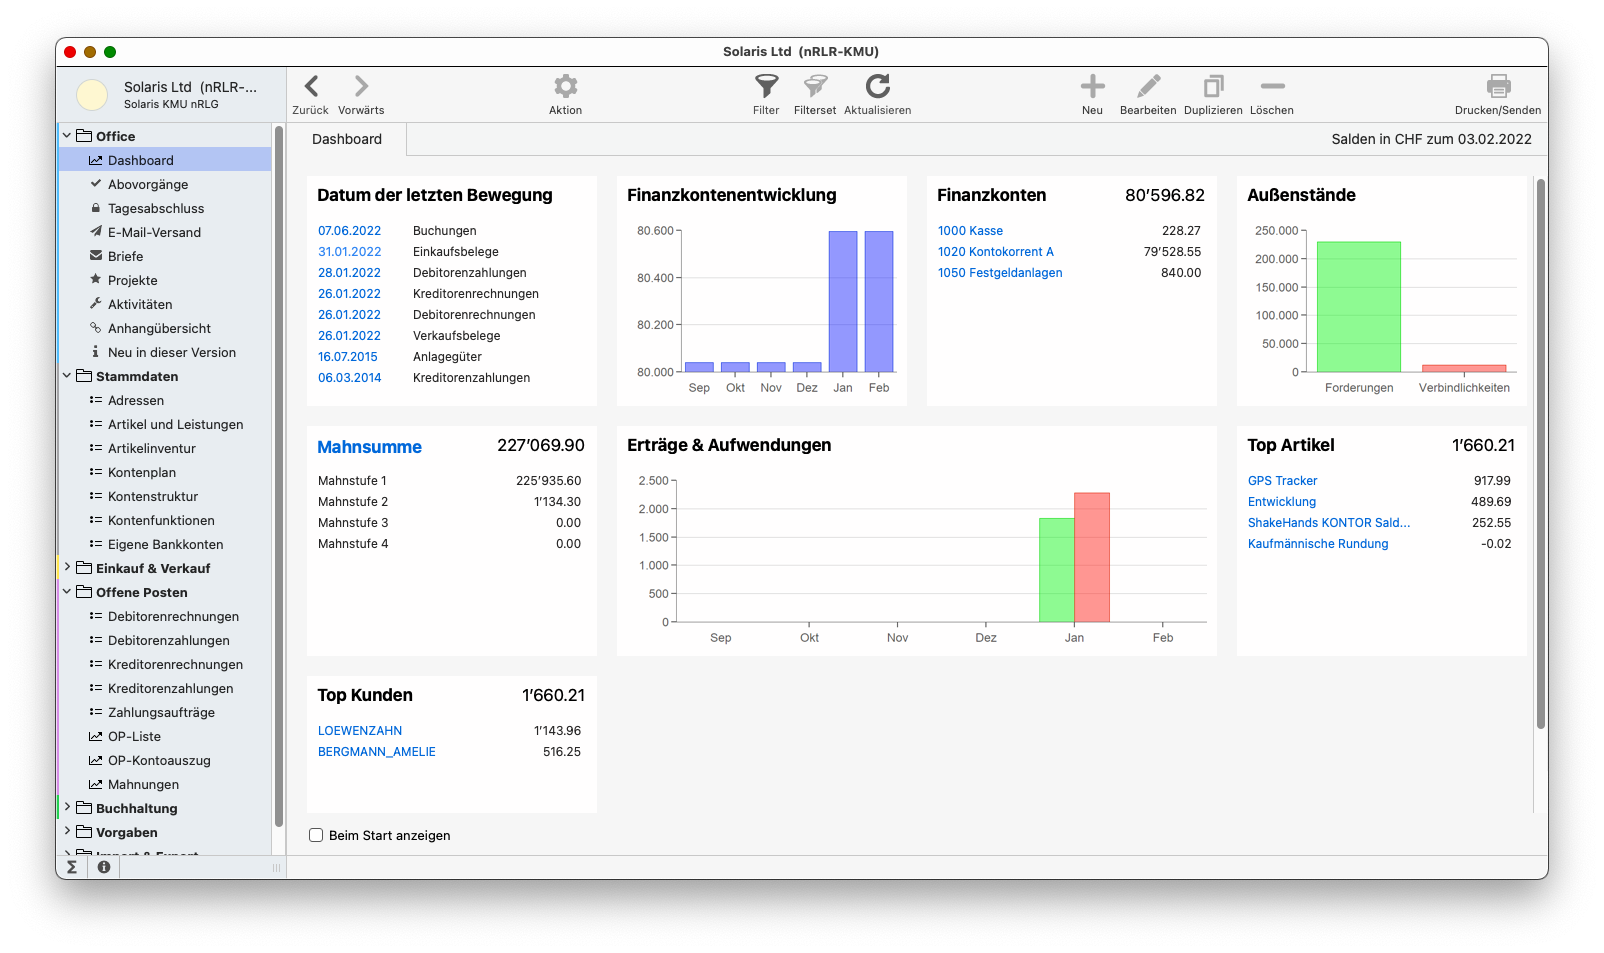Image resolution: width=1604 pixels, height=953 pixels.
Task: Select the Dashboard tab
Action: pos(347,140)
